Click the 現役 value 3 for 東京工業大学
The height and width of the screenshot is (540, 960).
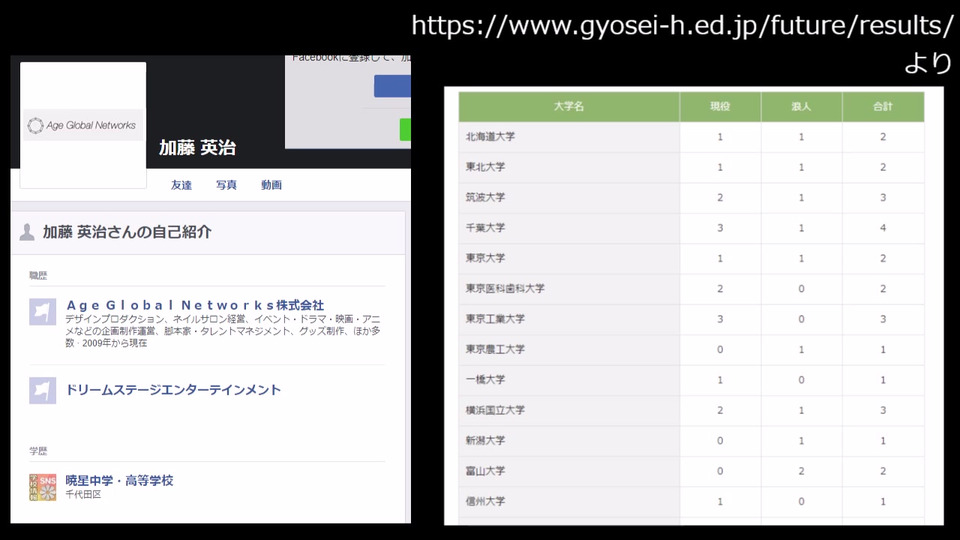point(720,319)
